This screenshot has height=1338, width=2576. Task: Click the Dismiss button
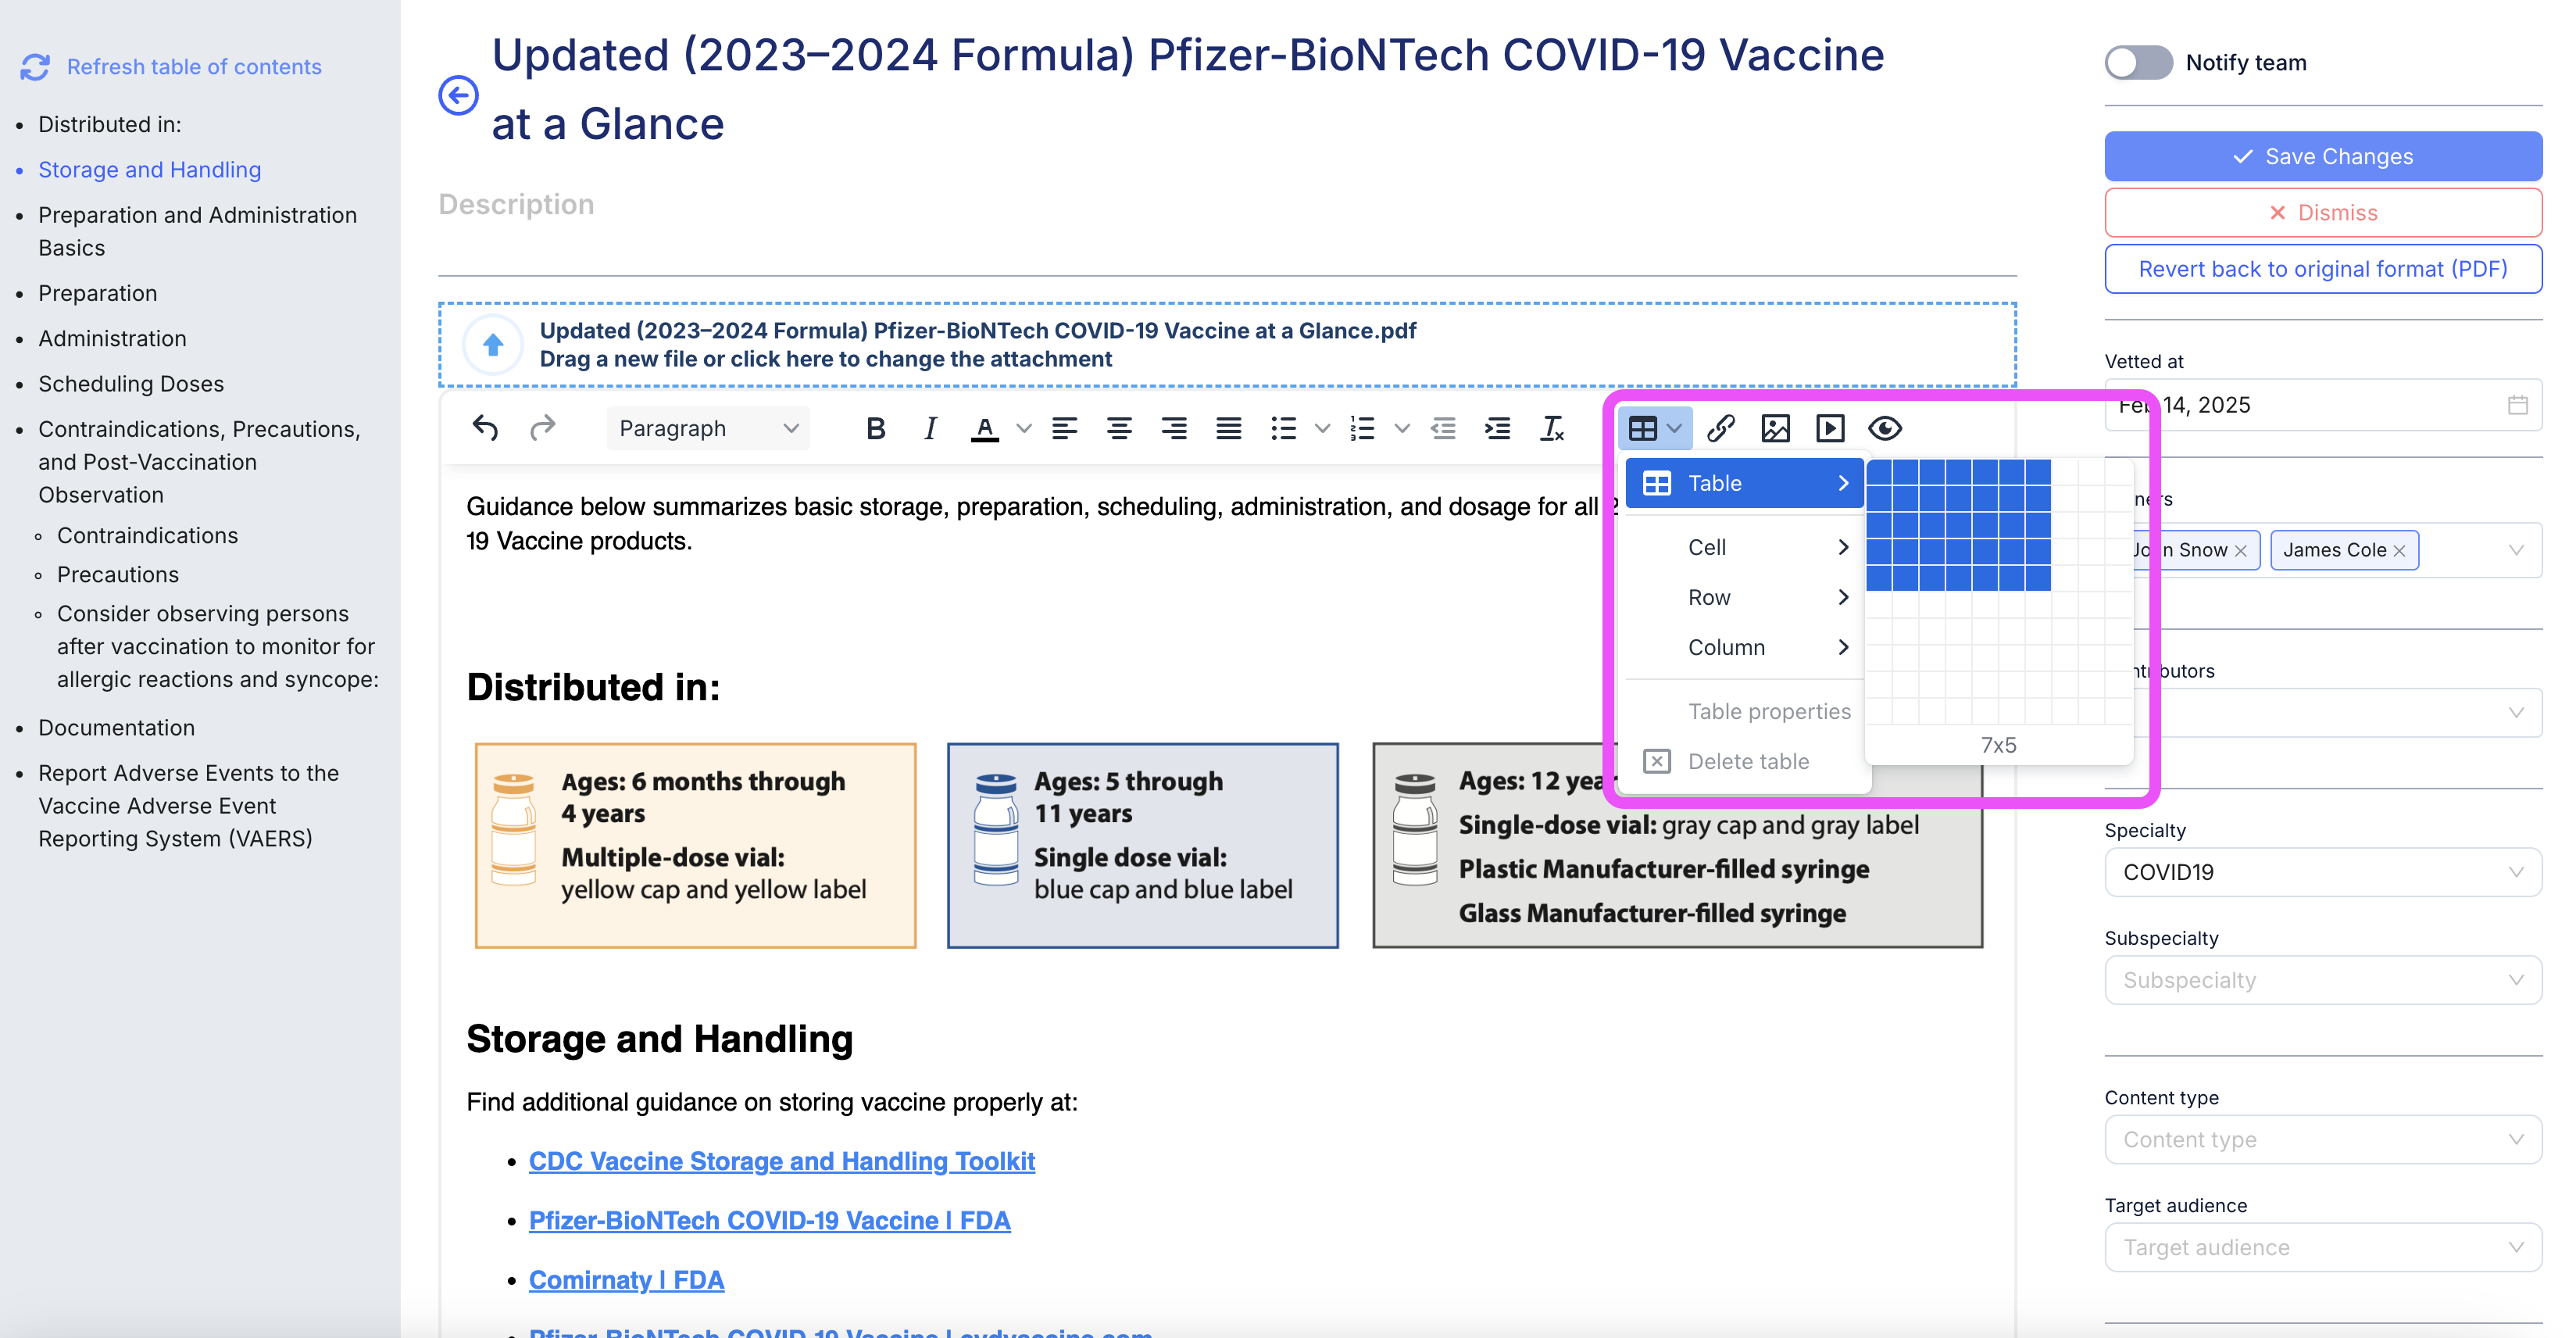click(x=2322, y=212)
